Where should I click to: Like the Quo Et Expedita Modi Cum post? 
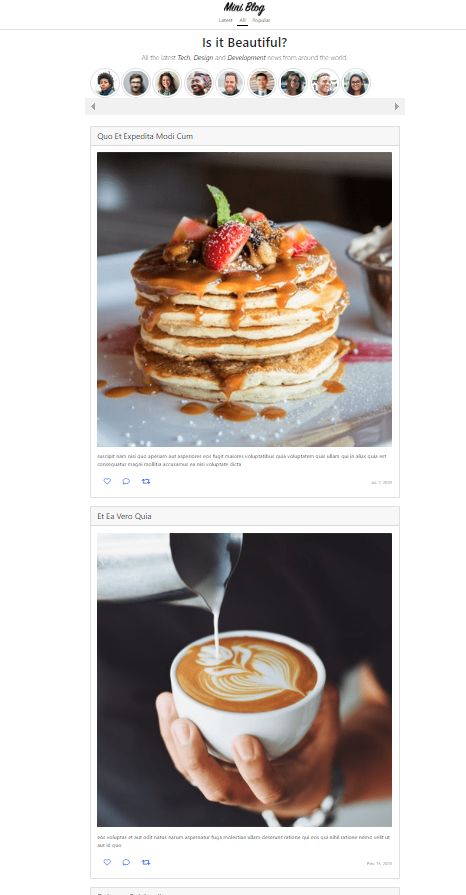107,481
